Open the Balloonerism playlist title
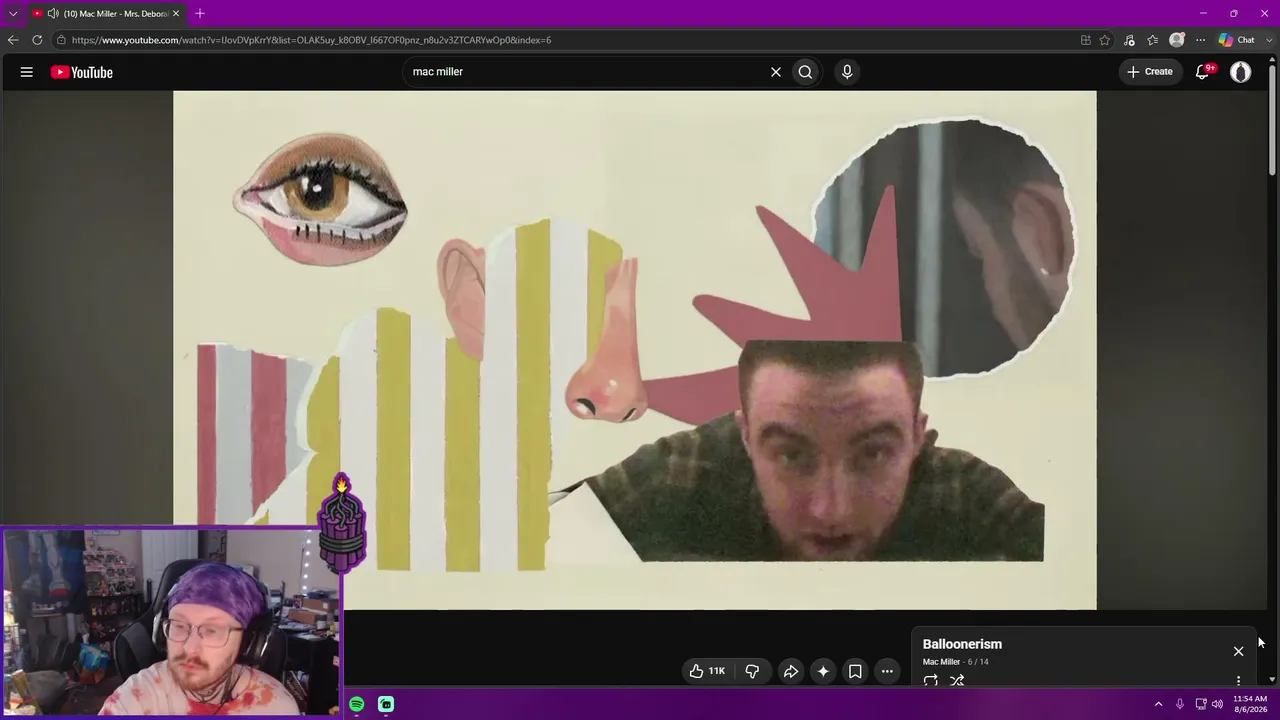 click(x=962, y=644)
